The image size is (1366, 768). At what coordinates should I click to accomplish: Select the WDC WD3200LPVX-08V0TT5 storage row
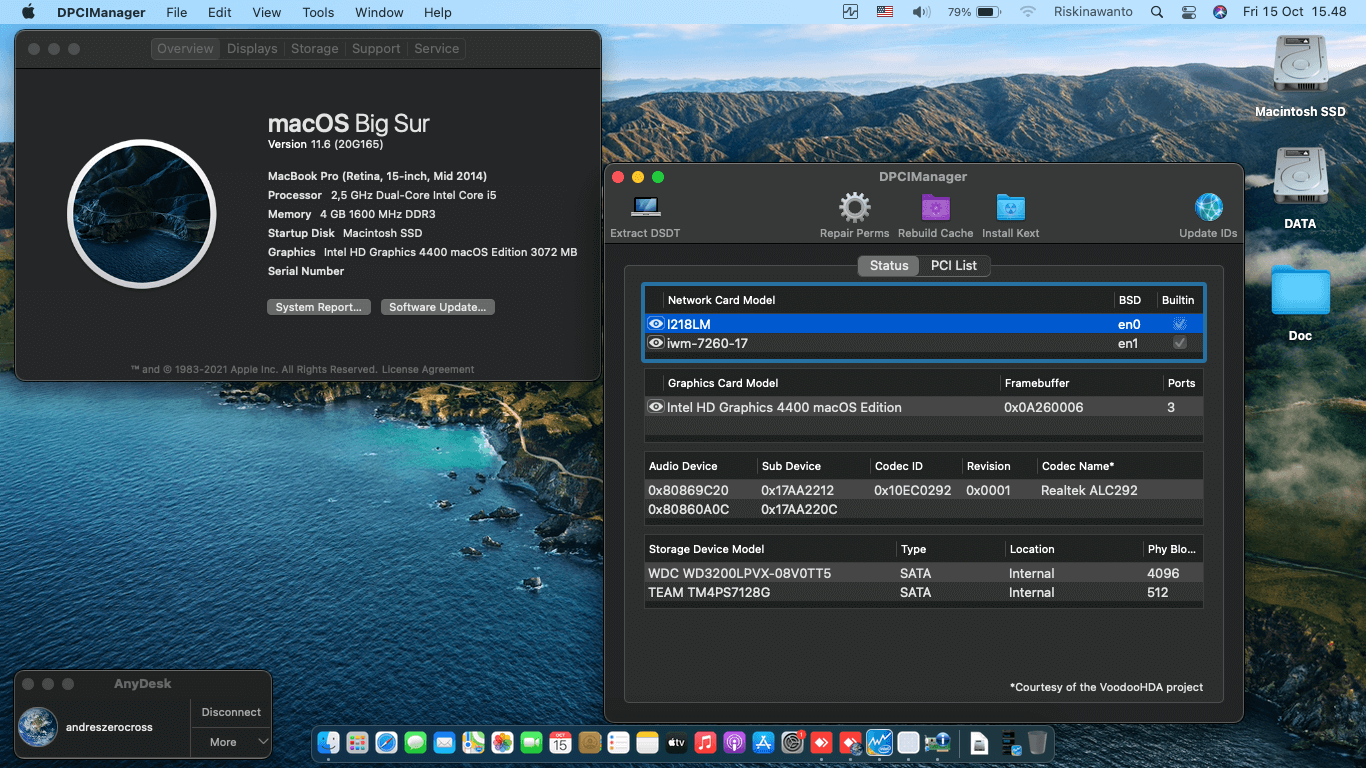pos(924,573)
